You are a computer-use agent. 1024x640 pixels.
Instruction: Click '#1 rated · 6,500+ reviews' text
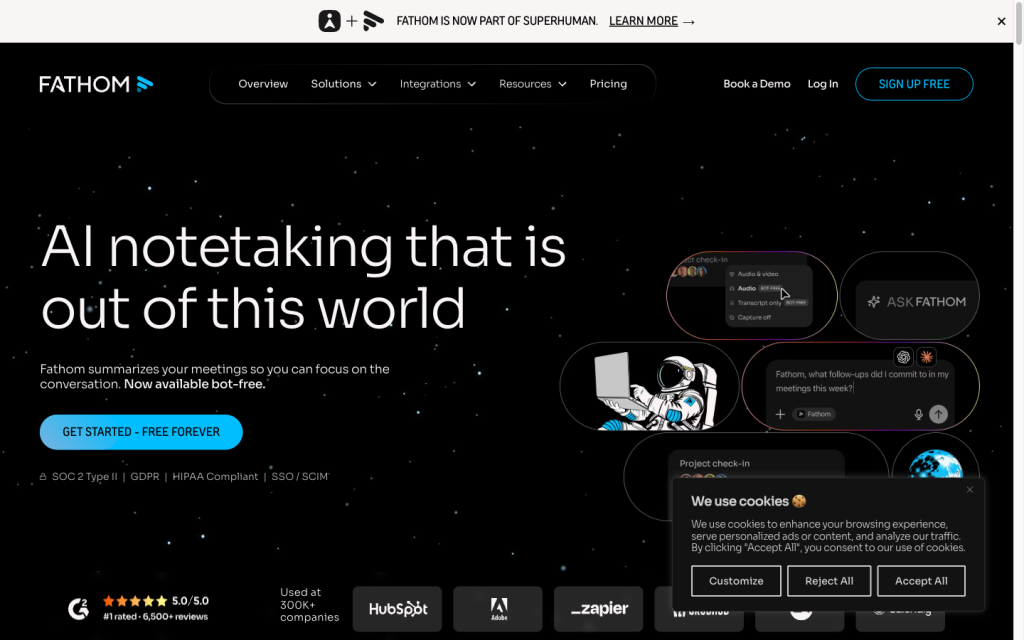155,616
